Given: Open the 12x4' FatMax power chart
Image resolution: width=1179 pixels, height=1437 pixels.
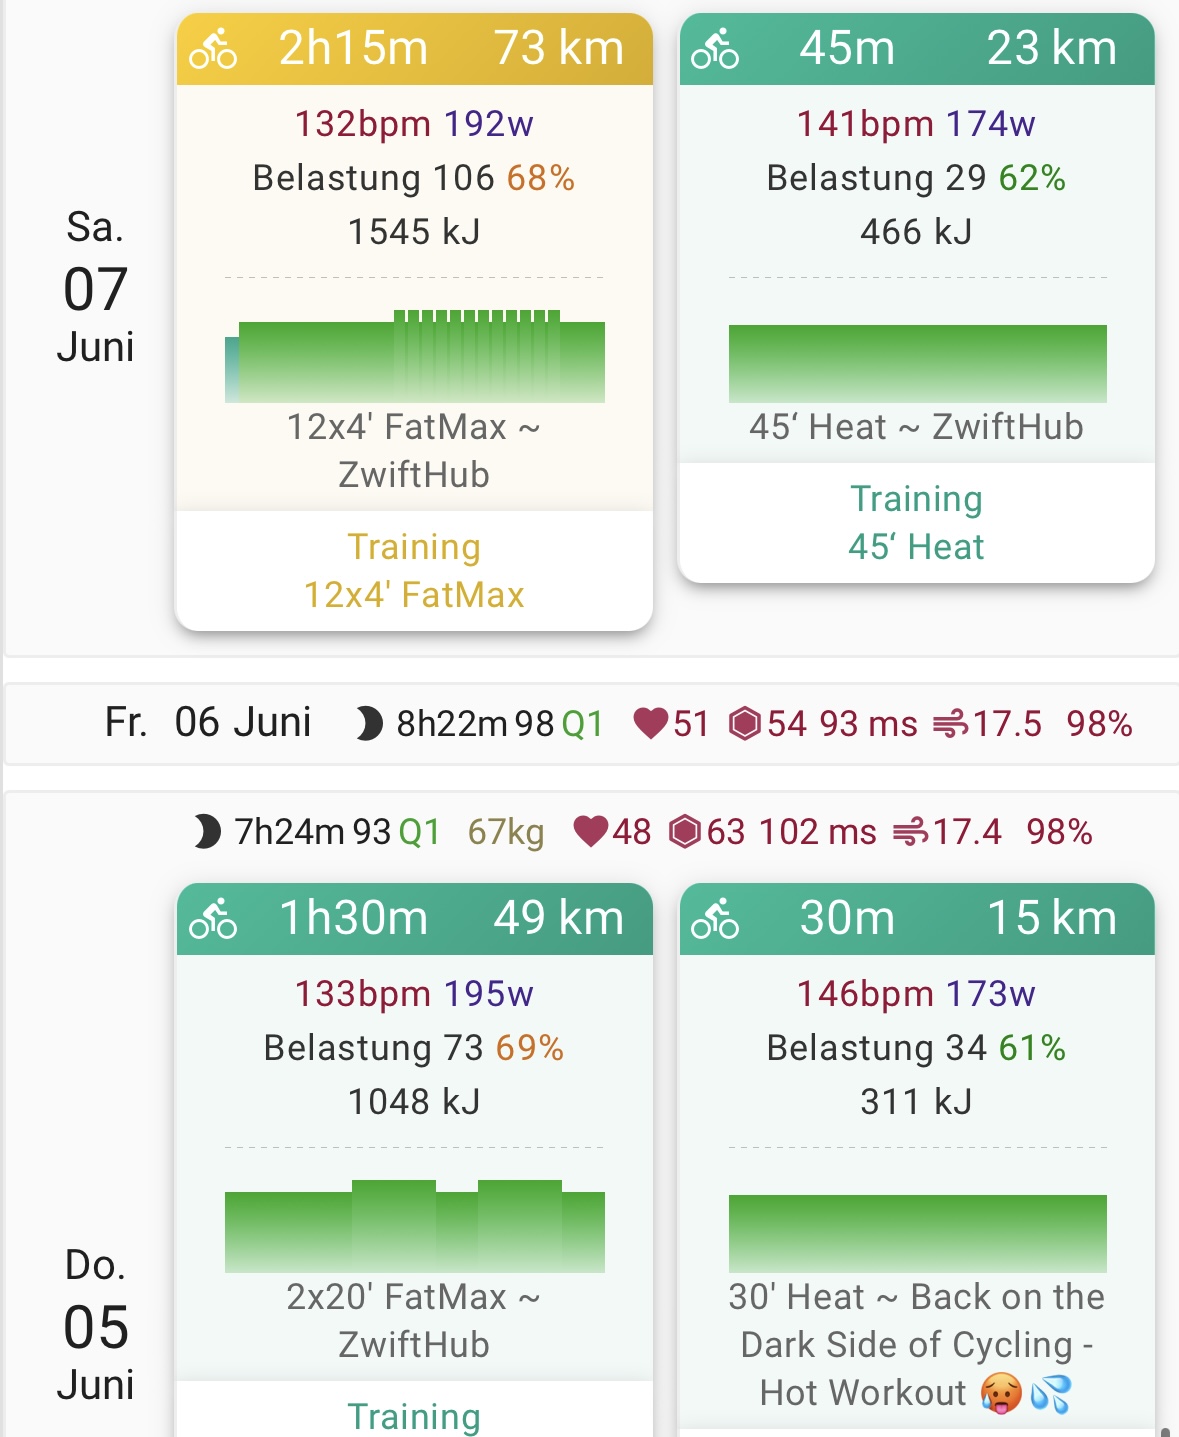Looking at the screenshot, I should click(x=414, y=357).
